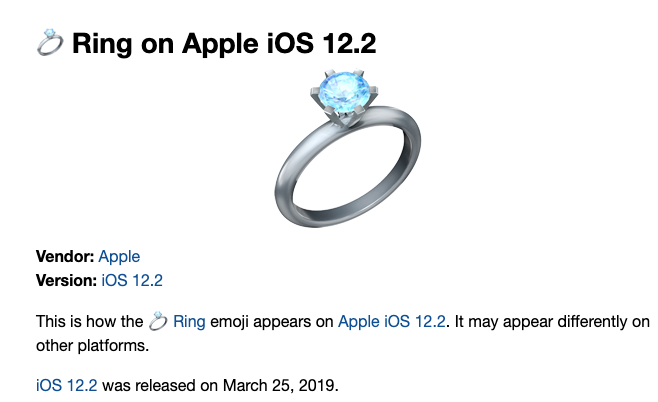Open the Apple iOS 12.2 paragraph link

pyautogui.click(x=393, y=322)
